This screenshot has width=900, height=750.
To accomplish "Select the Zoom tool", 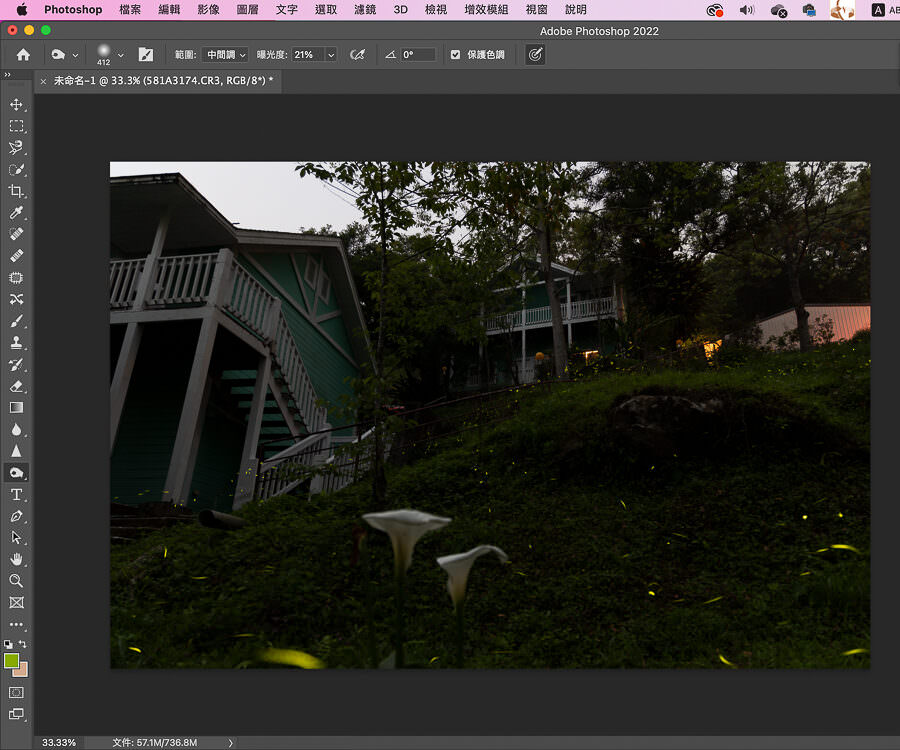I will coord(16,581).
